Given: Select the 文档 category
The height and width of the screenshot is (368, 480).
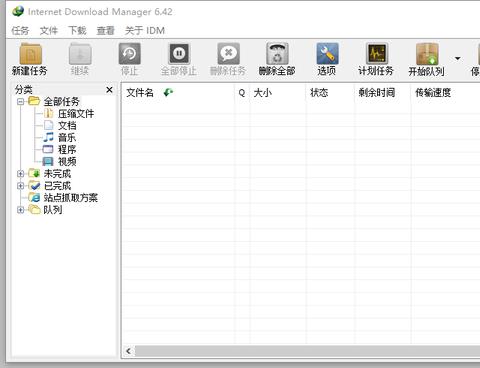Looking at the screenshot, I should [67, 126].
